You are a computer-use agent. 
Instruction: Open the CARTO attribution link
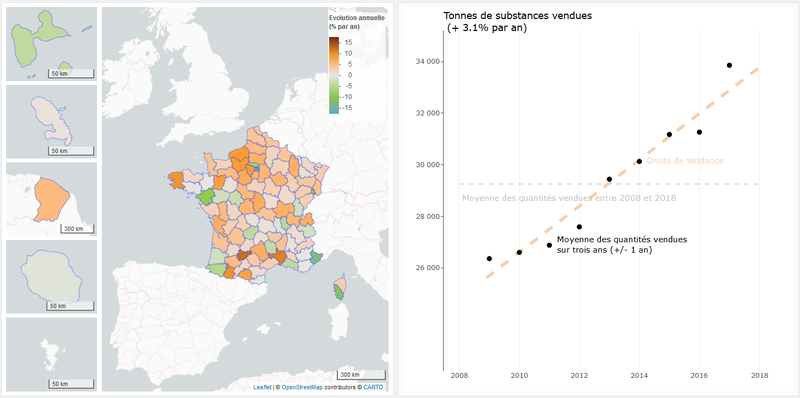coord(373,387)
